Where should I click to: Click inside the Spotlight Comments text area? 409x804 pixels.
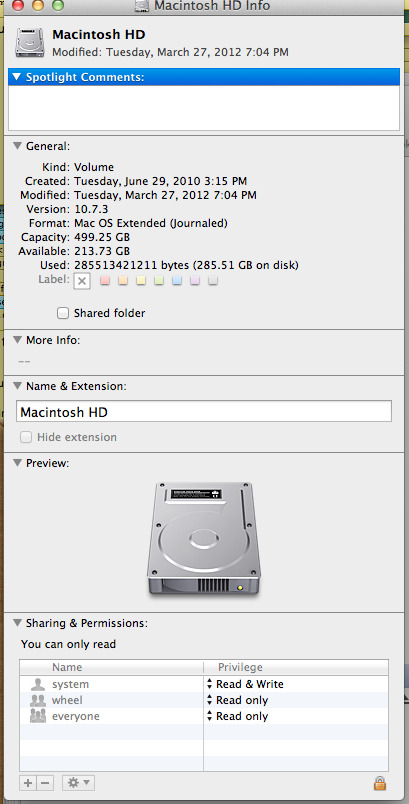[204, 108]
